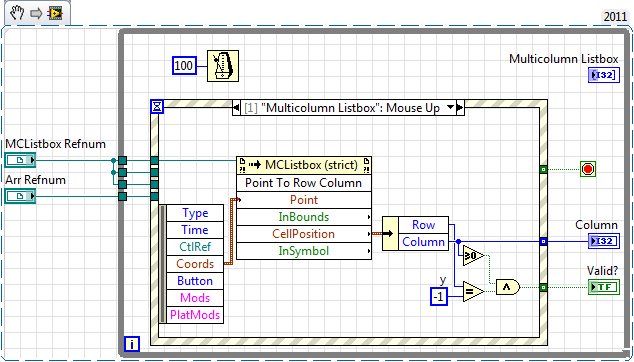Select the Wait metronome timer node
Screen dimensions: 634x362
223,66
